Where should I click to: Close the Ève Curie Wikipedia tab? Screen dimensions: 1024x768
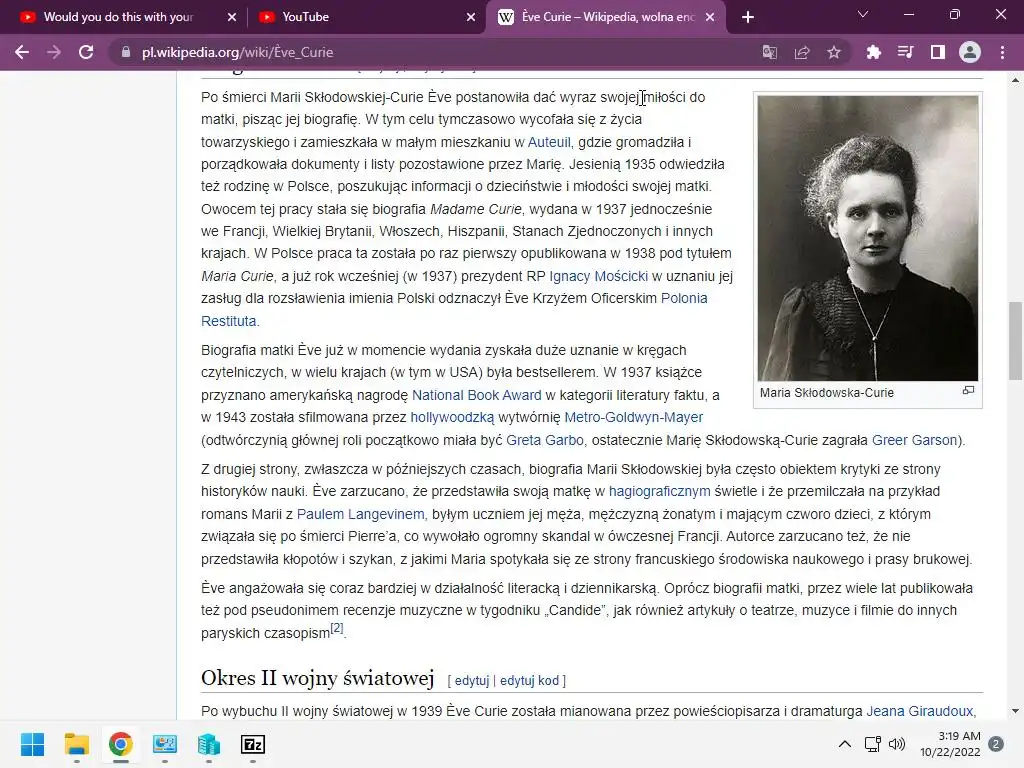click(710, 17)
